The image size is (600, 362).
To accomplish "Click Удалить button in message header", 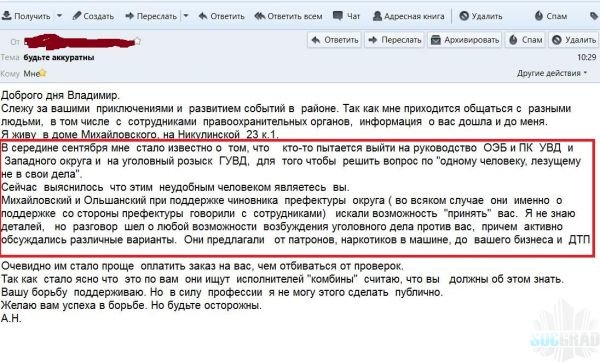I will 574,40.
